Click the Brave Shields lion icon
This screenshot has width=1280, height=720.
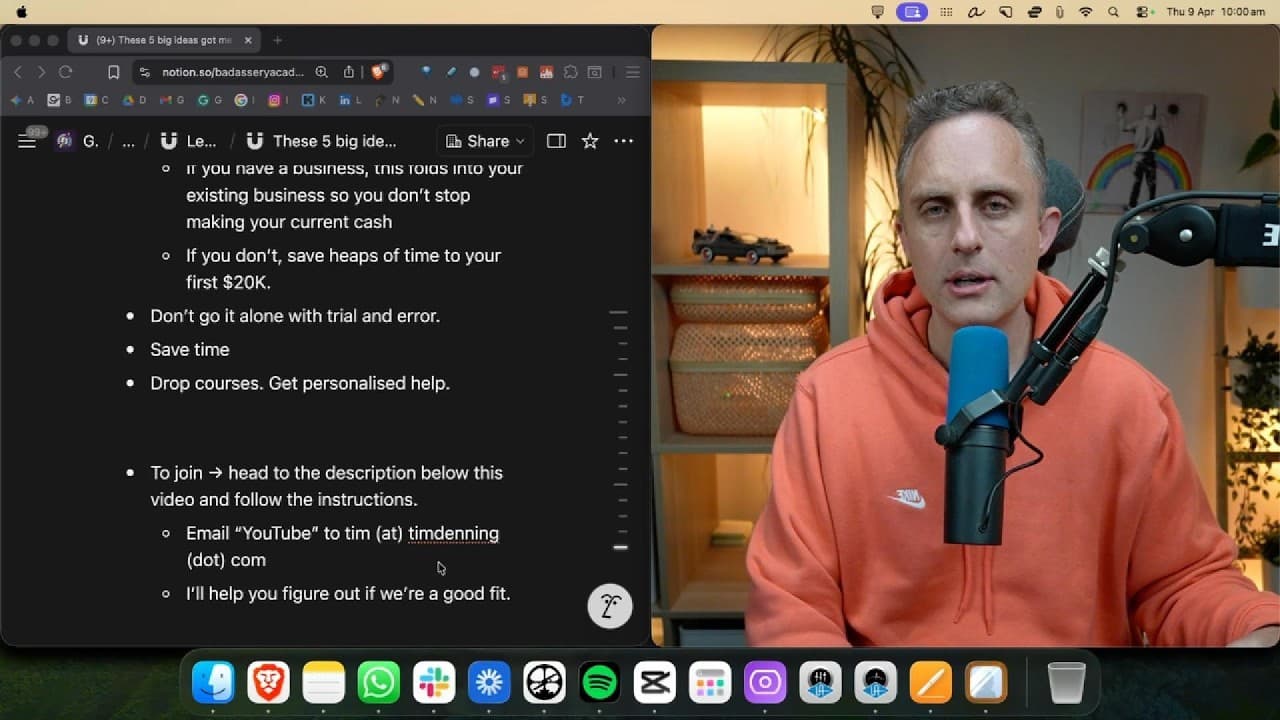point(379,72)
